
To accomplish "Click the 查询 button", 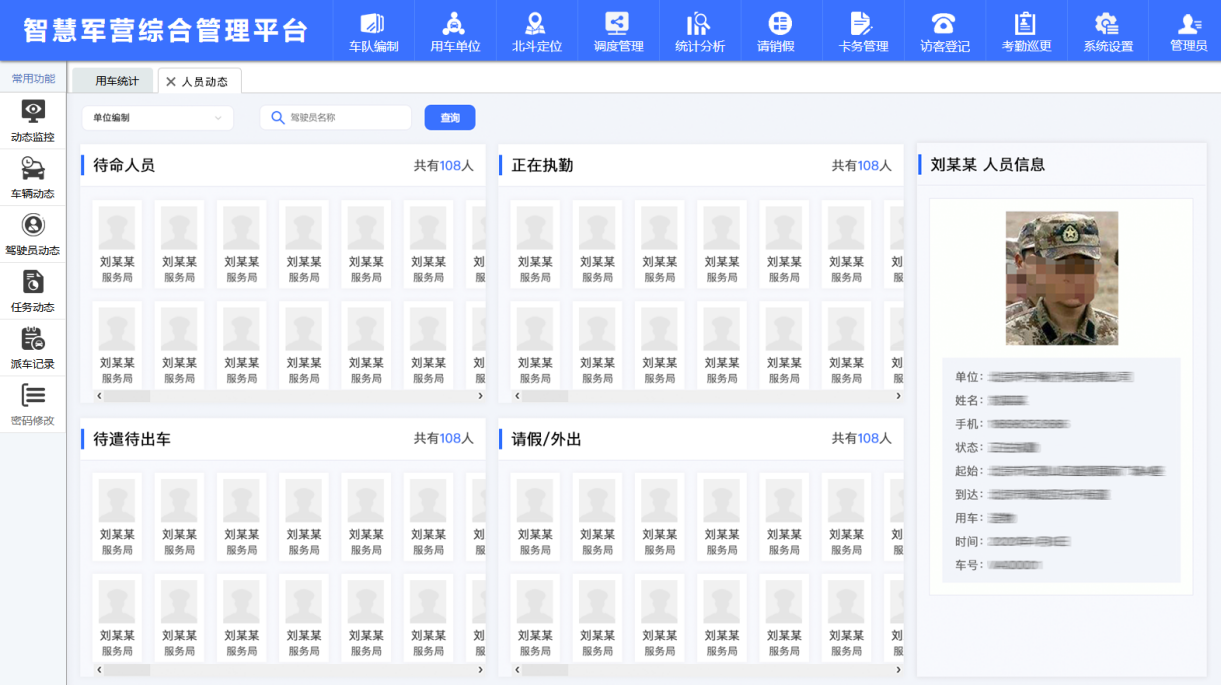I will [x=450, y=118].
